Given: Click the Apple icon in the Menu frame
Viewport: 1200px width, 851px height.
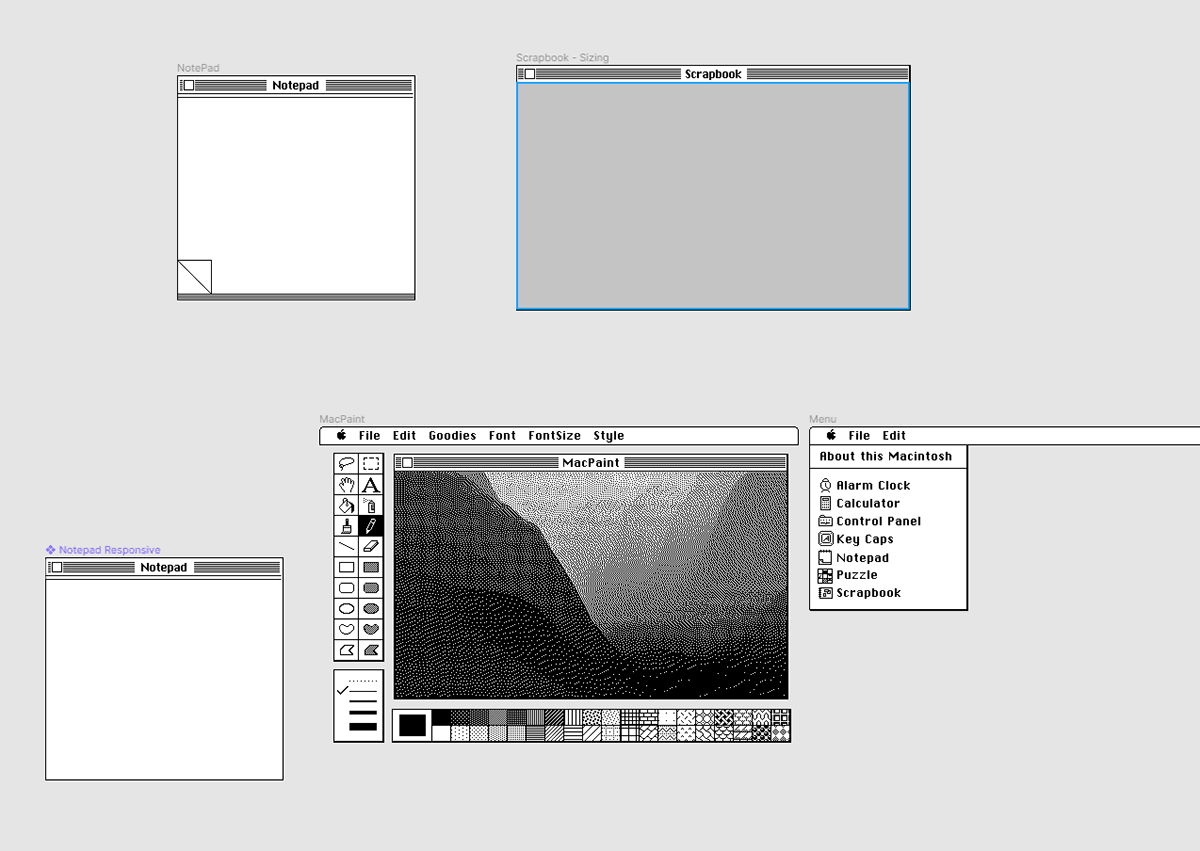Looking at the screenshot, I should (x=831, y=435).
